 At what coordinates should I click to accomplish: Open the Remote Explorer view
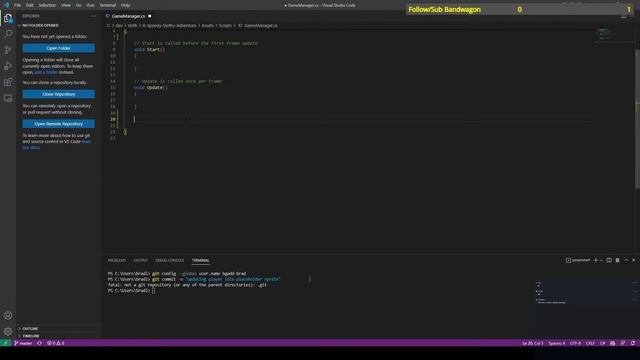(x=8, y=98)
